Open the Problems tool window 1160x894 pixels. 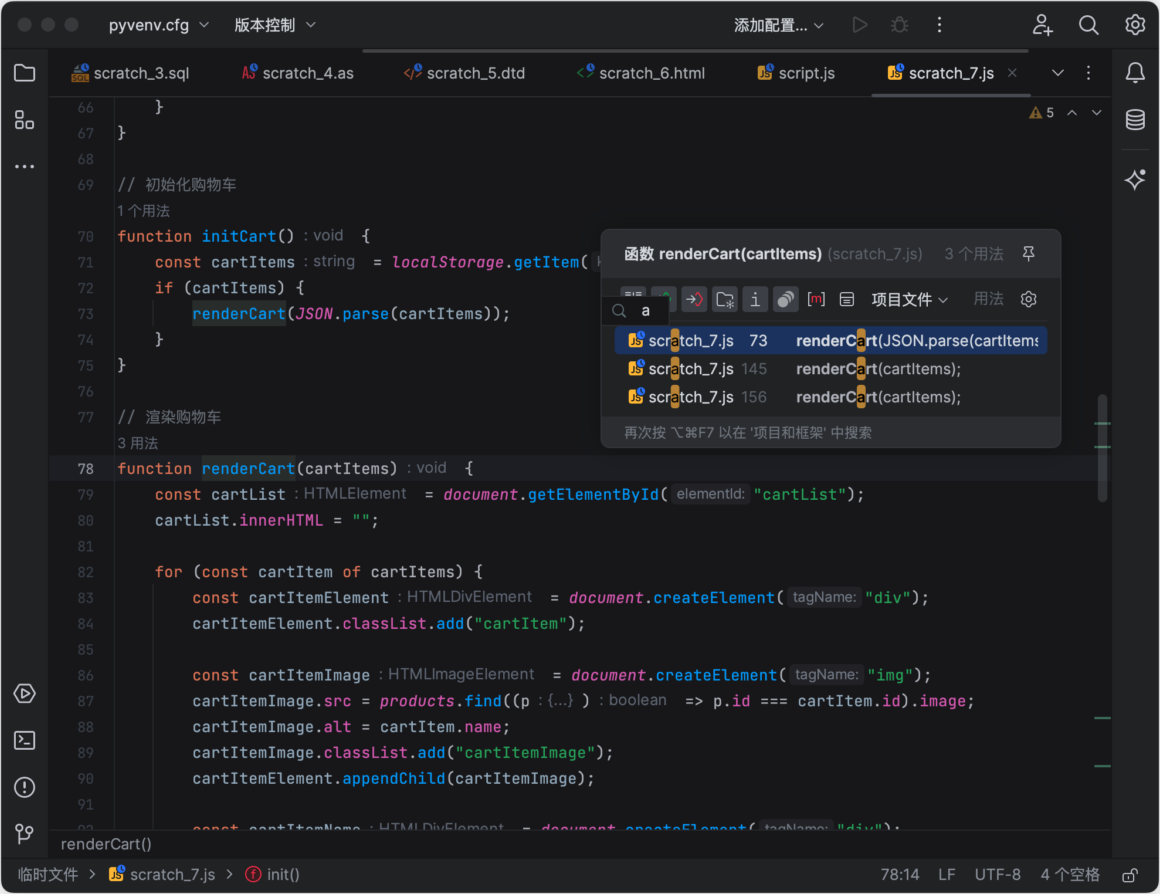(24, 787)
